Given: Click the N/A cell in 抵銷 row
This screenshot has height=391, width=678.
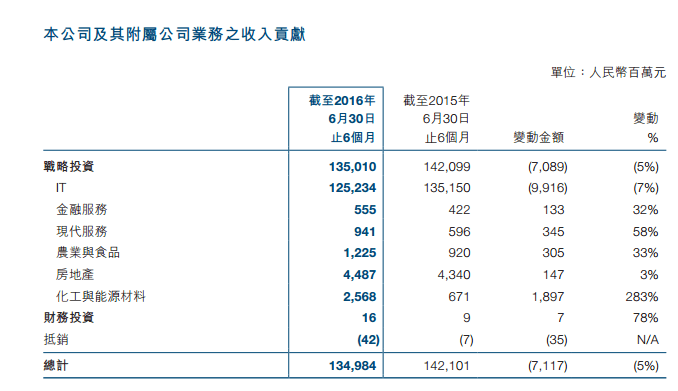Looking at the screenshot, I should [x=648, y=340].
